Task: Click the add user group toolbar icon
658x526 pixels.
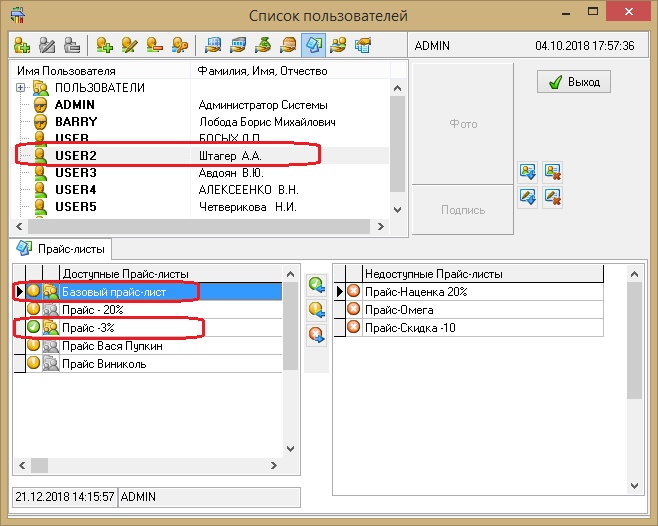Action: pos(22,45)
